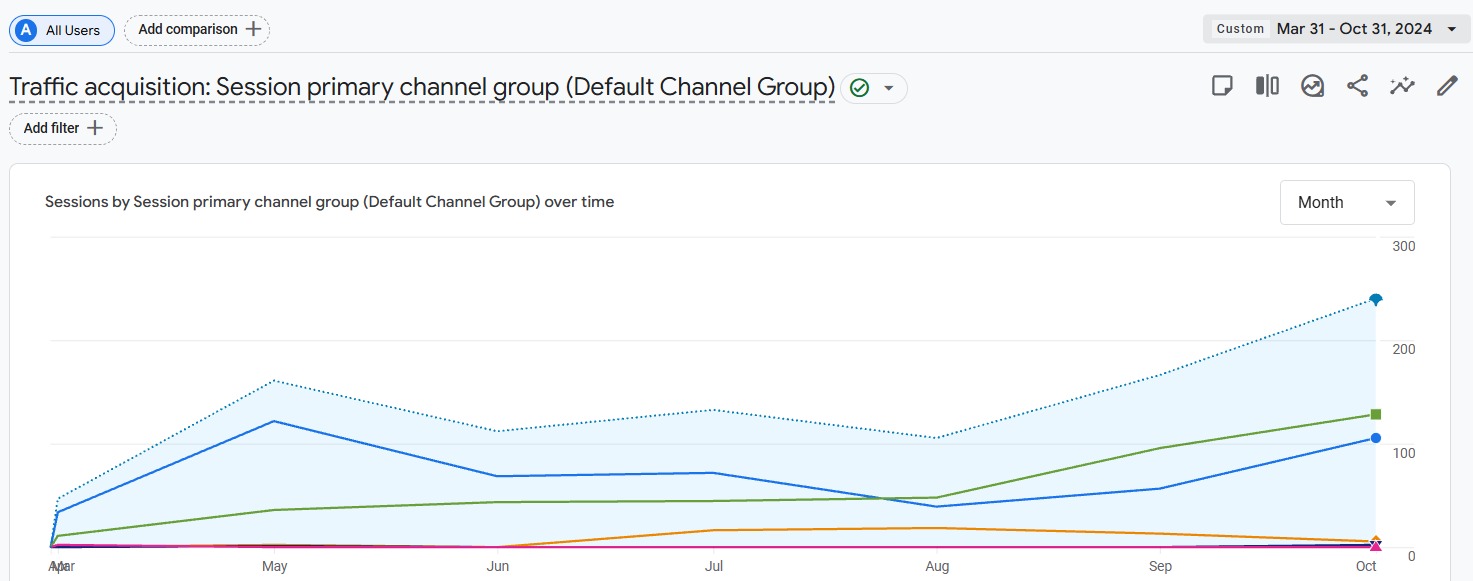Expand the data quality status arrow
This screenshot has height=581, width=1473.
point(888,88)
